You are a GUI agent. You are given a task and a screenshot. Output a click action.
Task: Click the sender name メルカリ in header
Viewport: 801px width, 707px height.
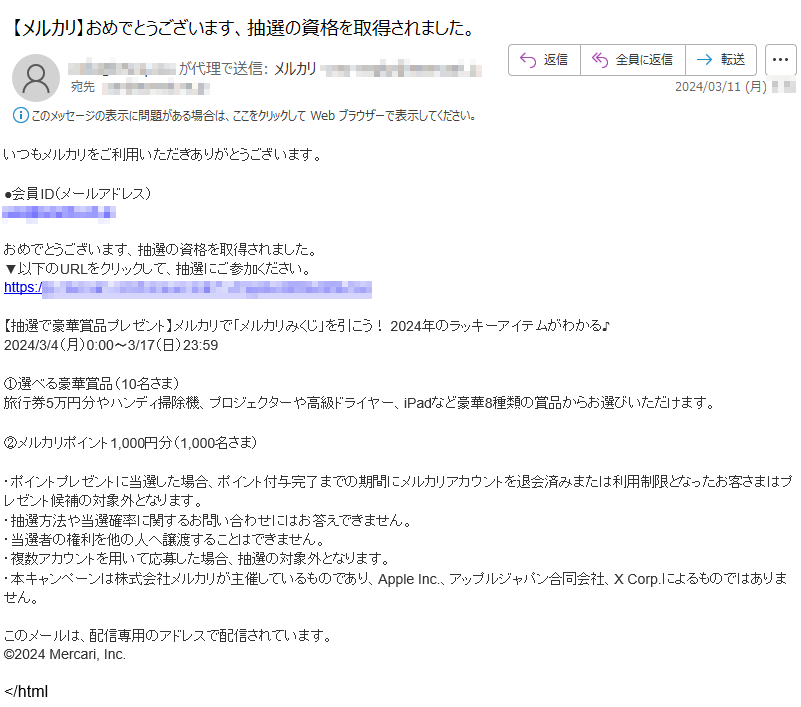tap(295, 68)
